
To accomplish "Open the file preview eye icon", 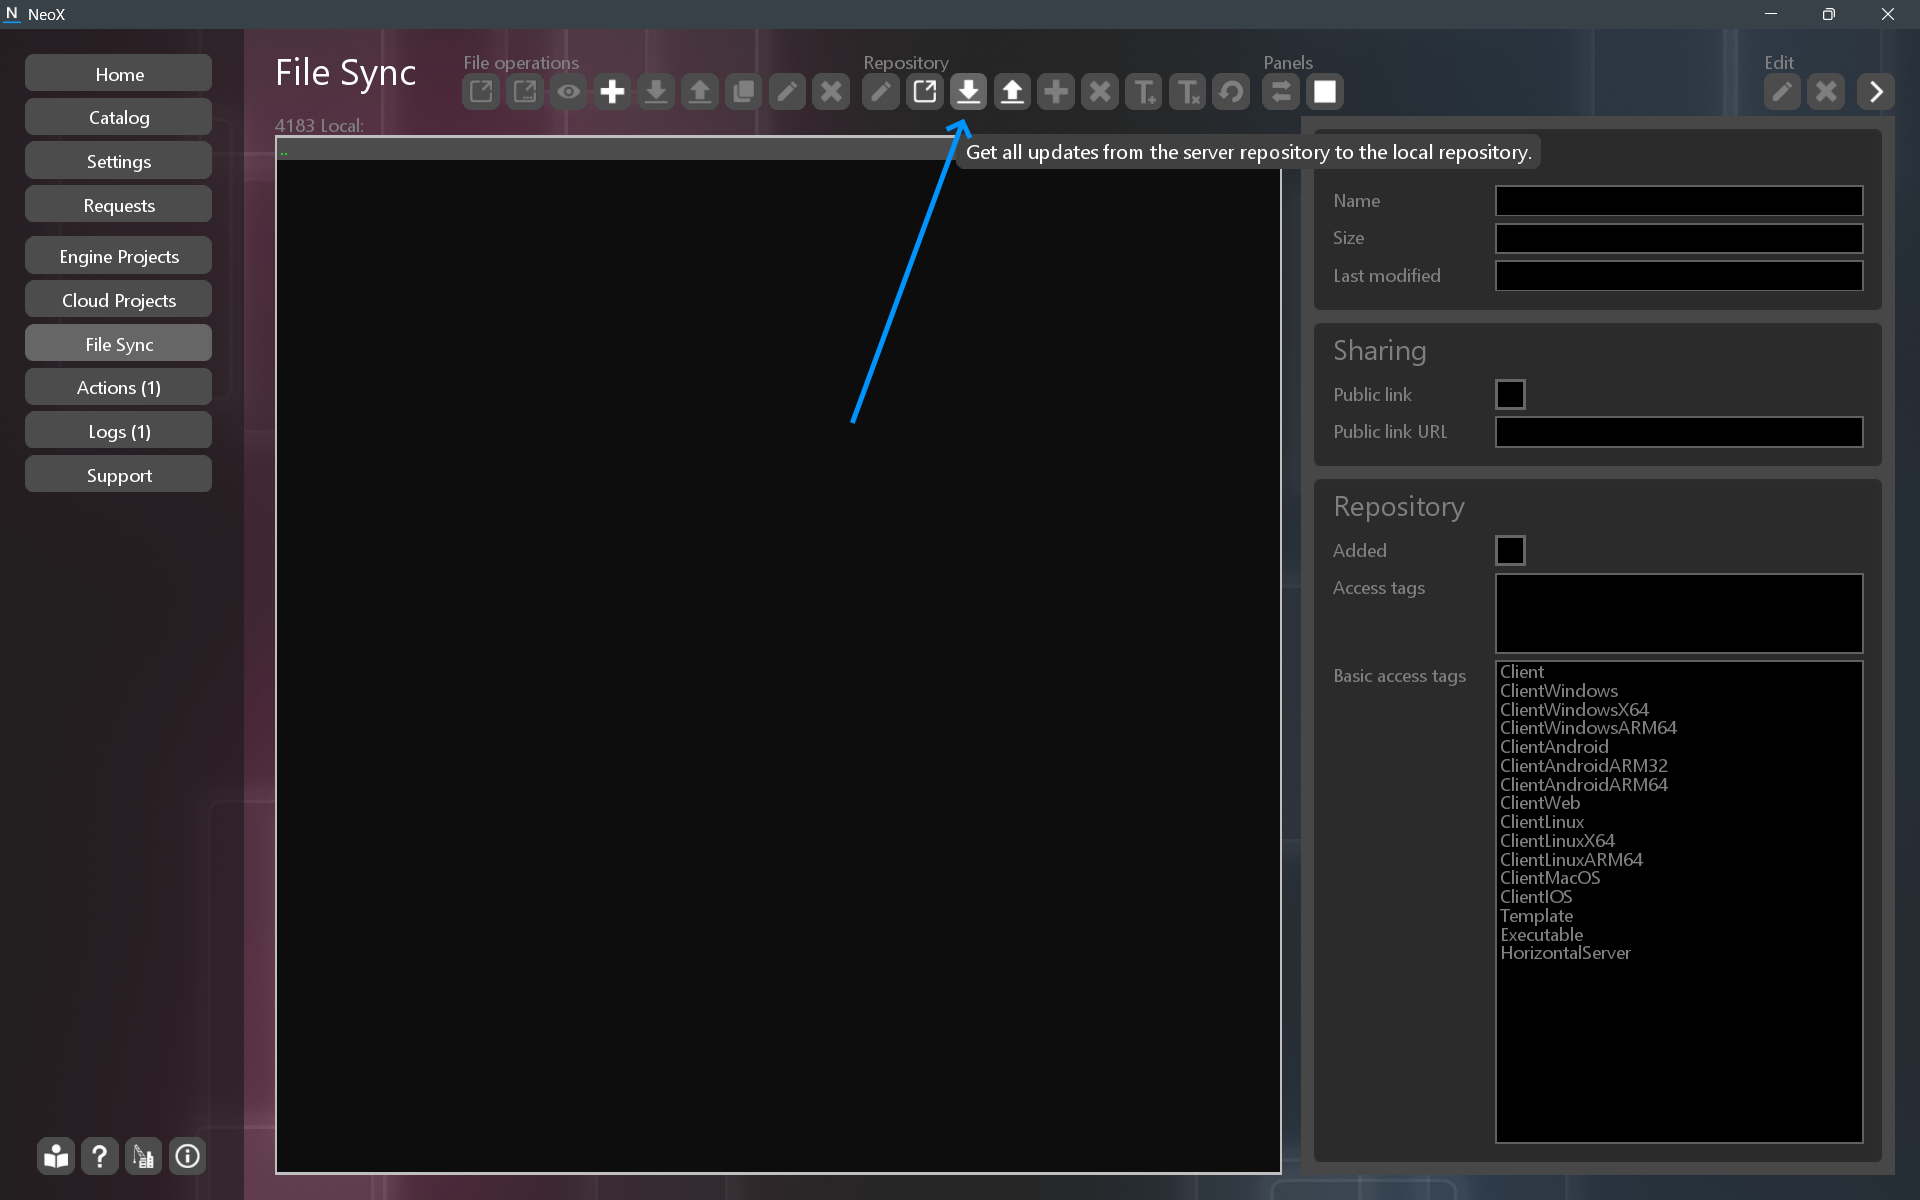I will 568,91.
